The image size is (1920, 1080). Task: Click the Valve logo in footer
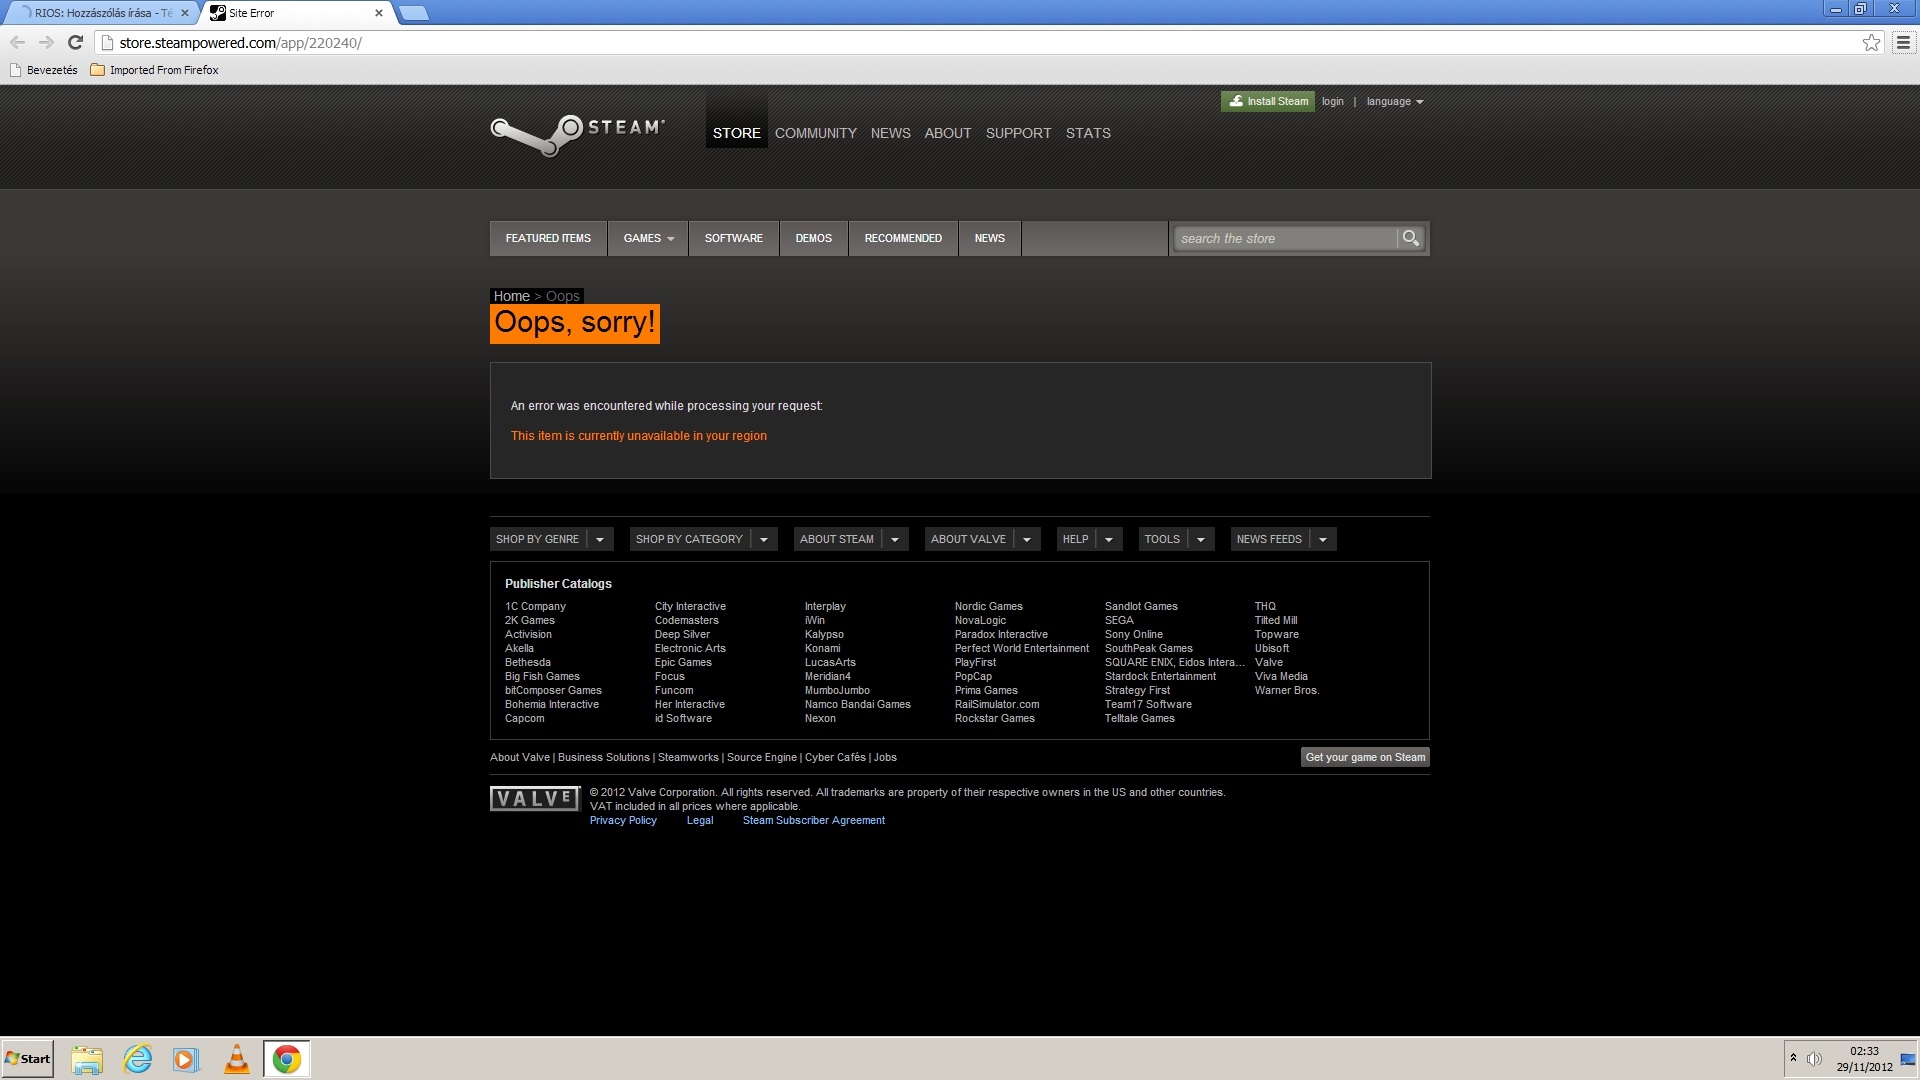(535, 798)
